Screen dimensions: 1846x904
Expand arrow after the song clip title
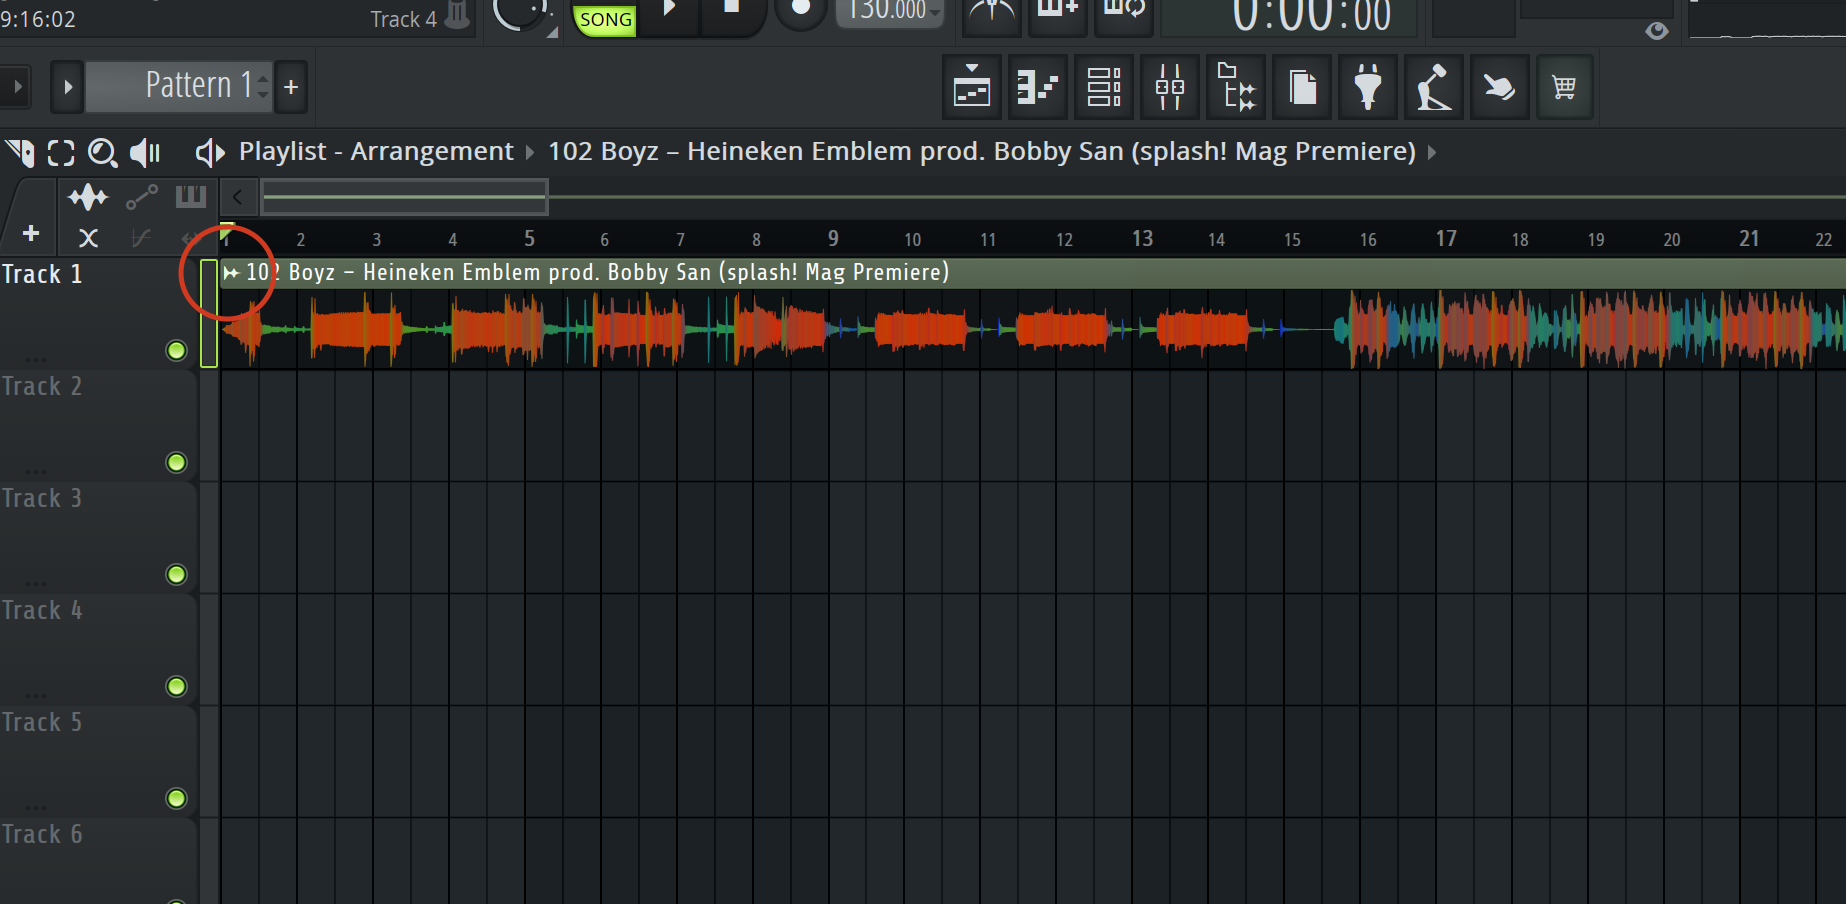[x=1432, y=153]
